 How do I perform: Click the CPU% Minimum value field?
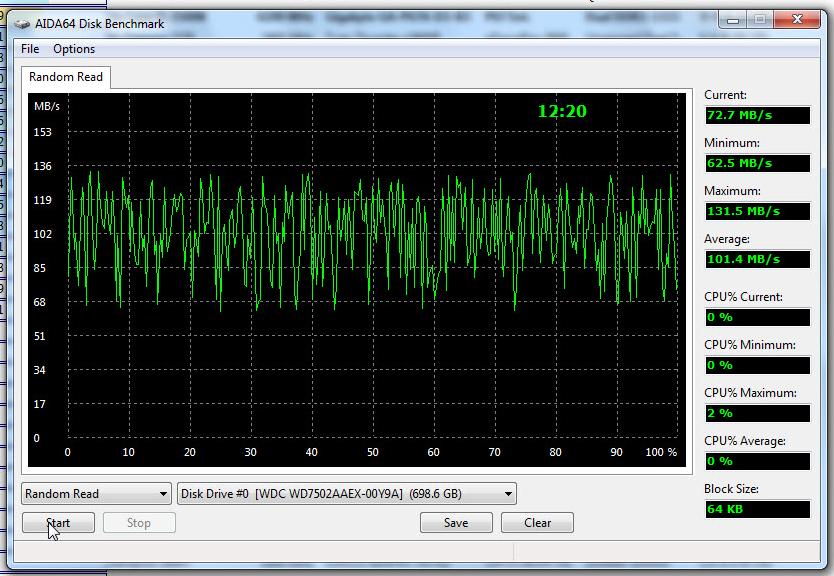click(757, 365)
